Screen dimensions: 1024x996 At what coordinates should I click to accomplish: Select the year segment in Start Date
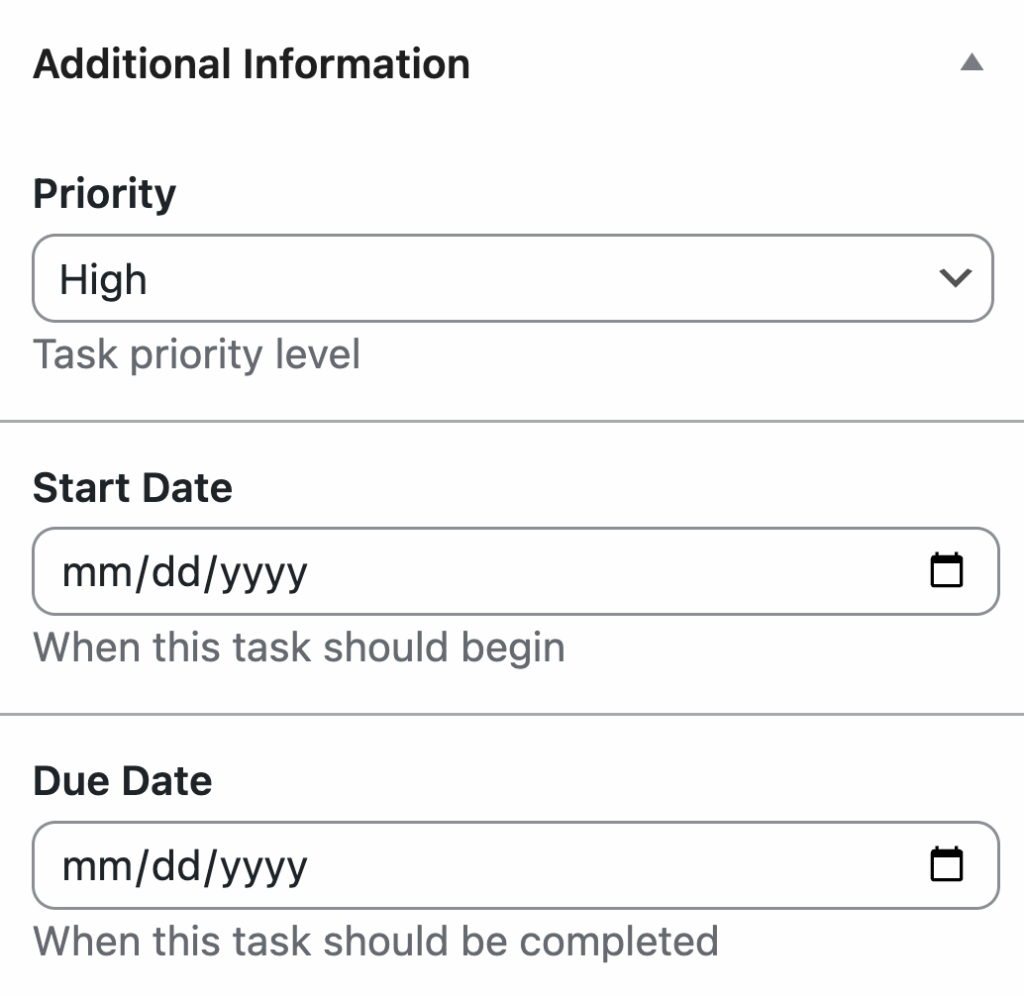point(264,572)
